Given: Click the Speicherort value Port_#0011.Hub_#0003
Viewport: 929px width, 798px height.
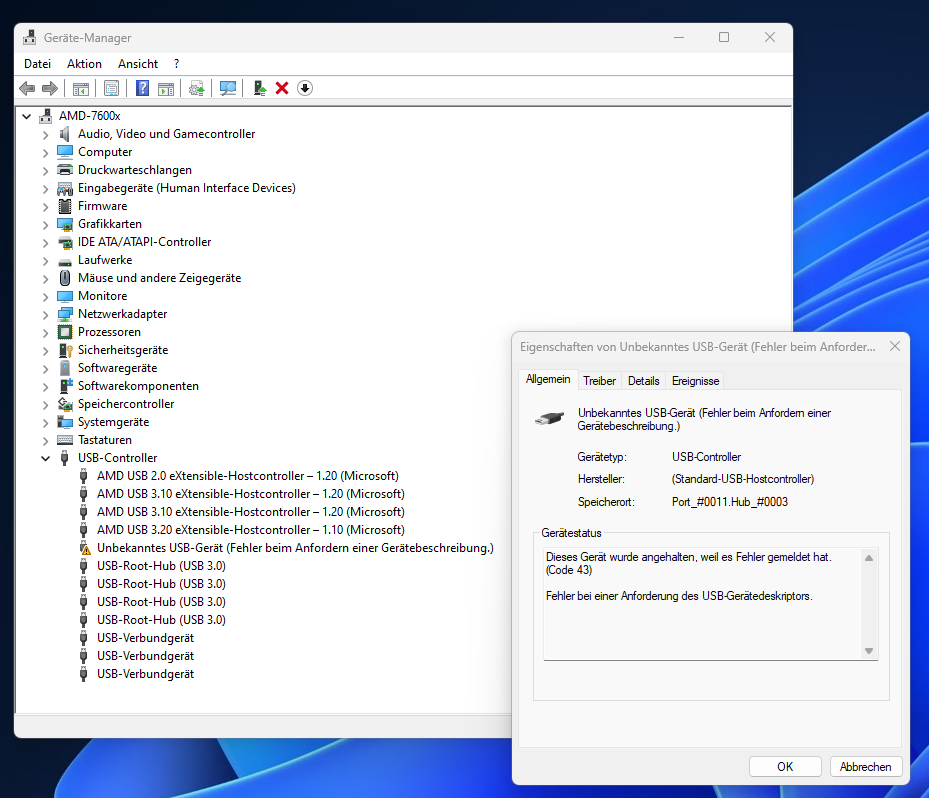Looking at the screenshot, I should tap(729, 502).
